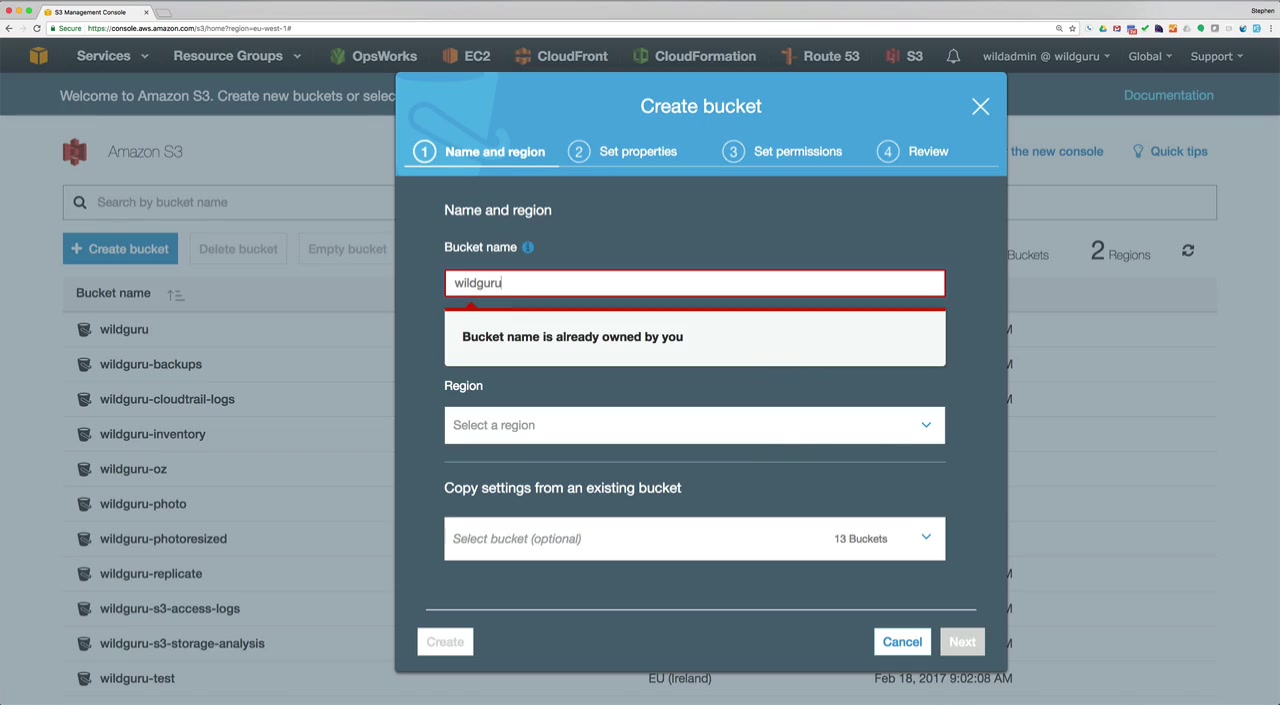The width and height of the screenshot is (1280, 720).
Task: Click the wildguru-cloudtrail-logs bucket icon
Action: click(84, 399)
